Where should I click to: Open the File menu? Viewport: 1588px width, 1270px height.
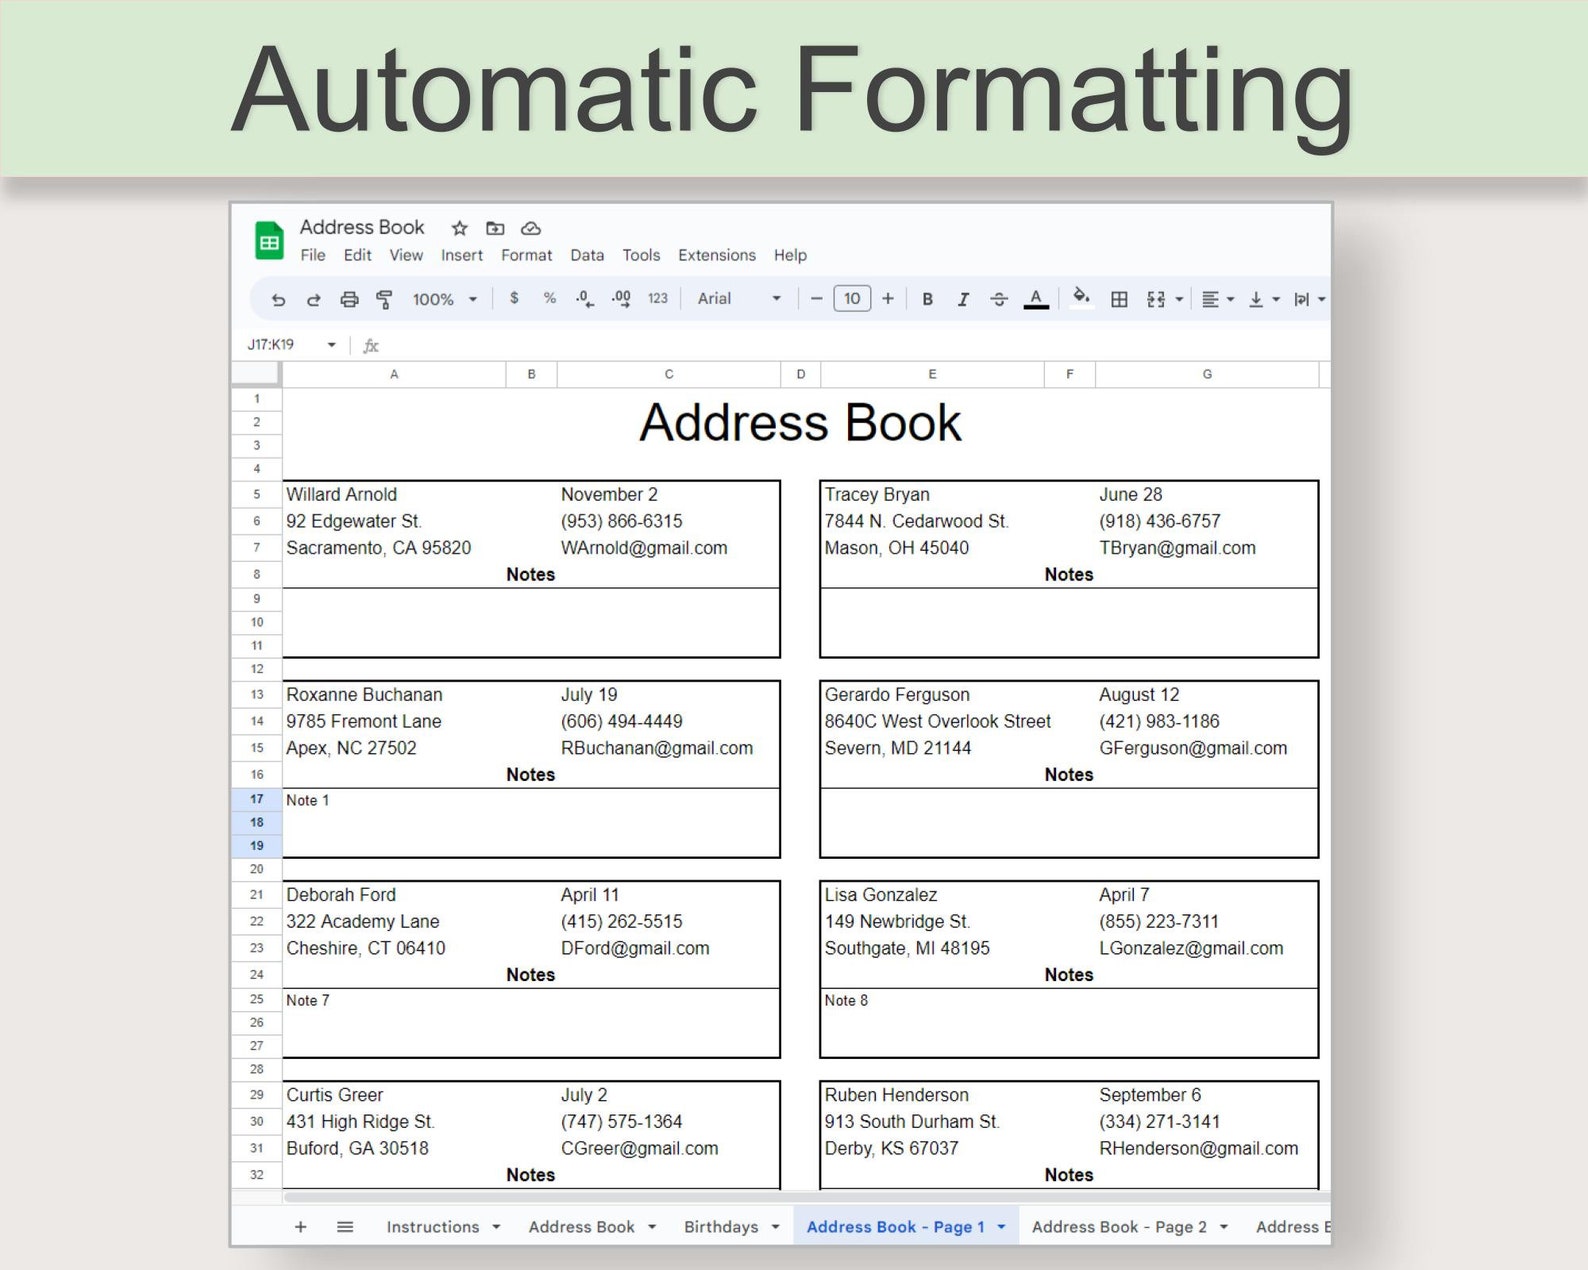[x=313, y=255]
